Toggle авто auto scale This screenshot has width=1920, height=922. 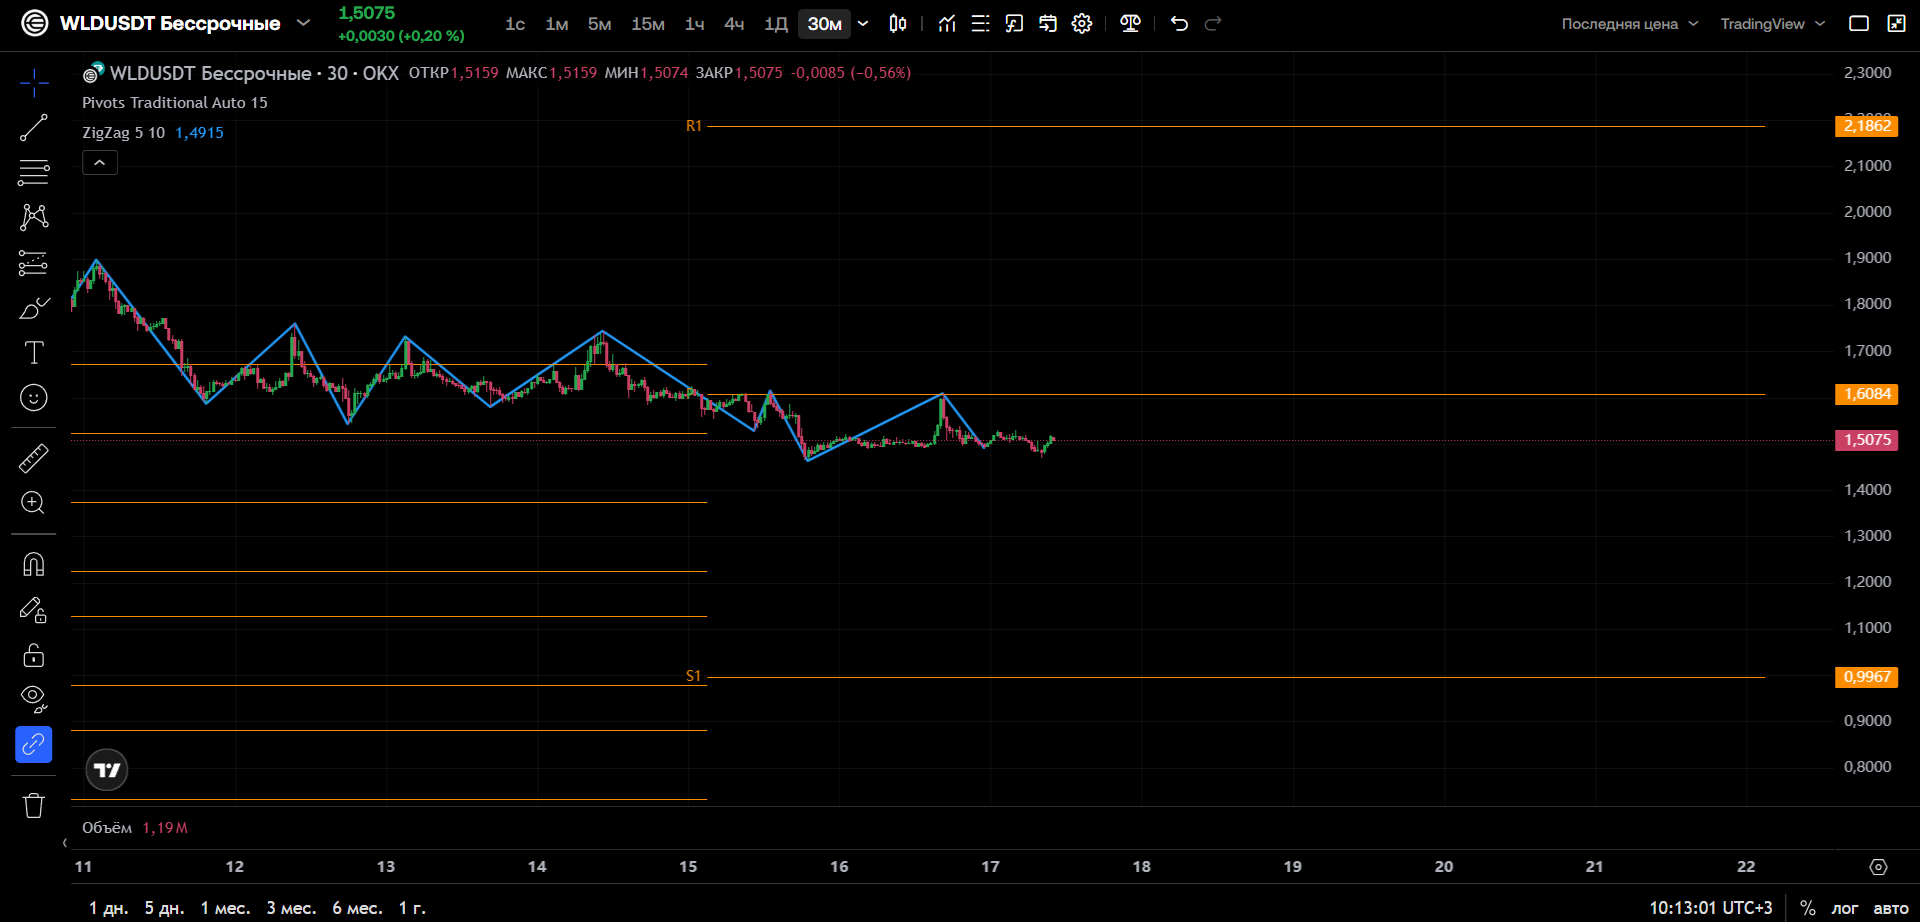(x=1890, y=908)
